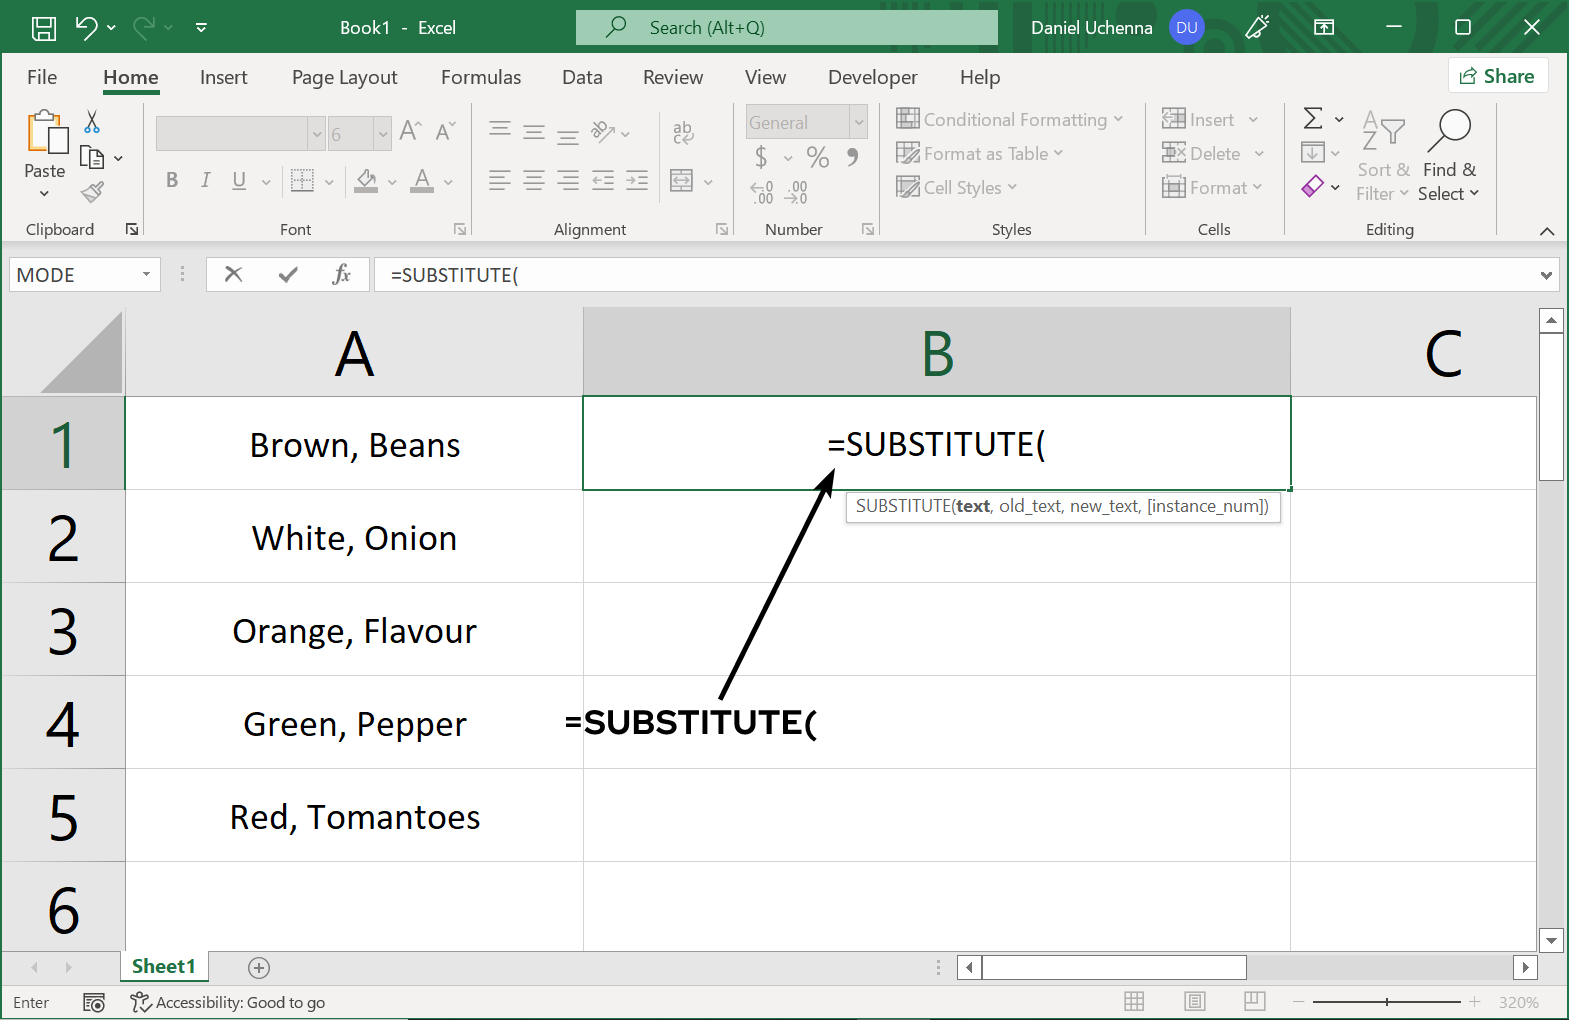Click the zoom slider handle
The height and width of the screenshot is (1020, 1569).
(x=1387, y=1002)
